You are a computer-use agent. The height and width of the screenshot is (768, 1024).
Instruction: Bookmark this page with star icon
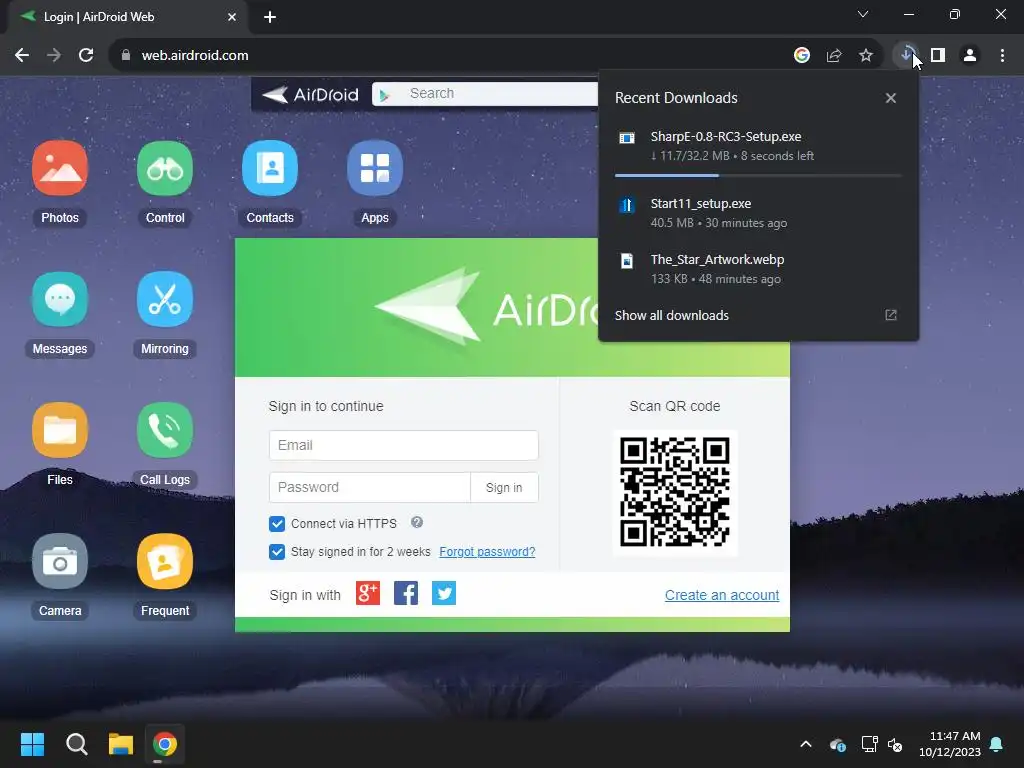point(866,56)
